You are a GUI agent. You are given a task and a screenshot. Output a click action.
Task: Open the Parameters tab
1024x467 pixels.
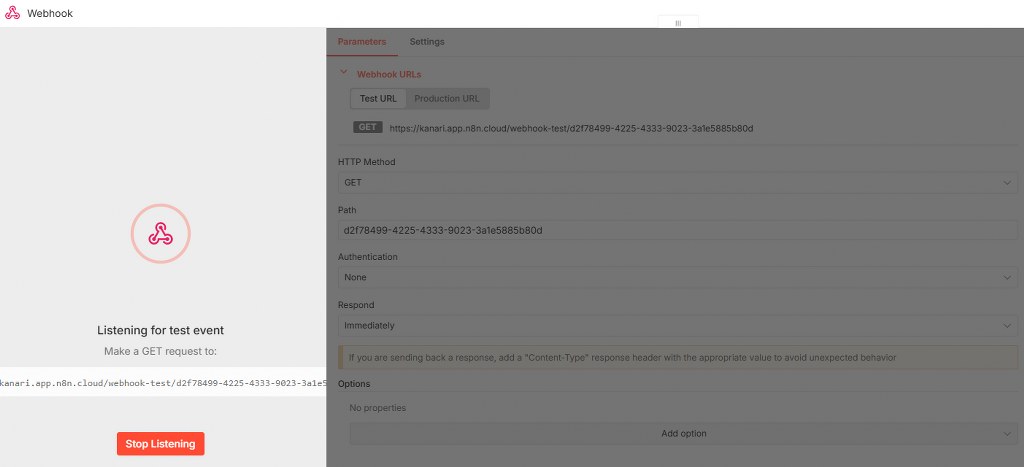click(x=362, y=42)
